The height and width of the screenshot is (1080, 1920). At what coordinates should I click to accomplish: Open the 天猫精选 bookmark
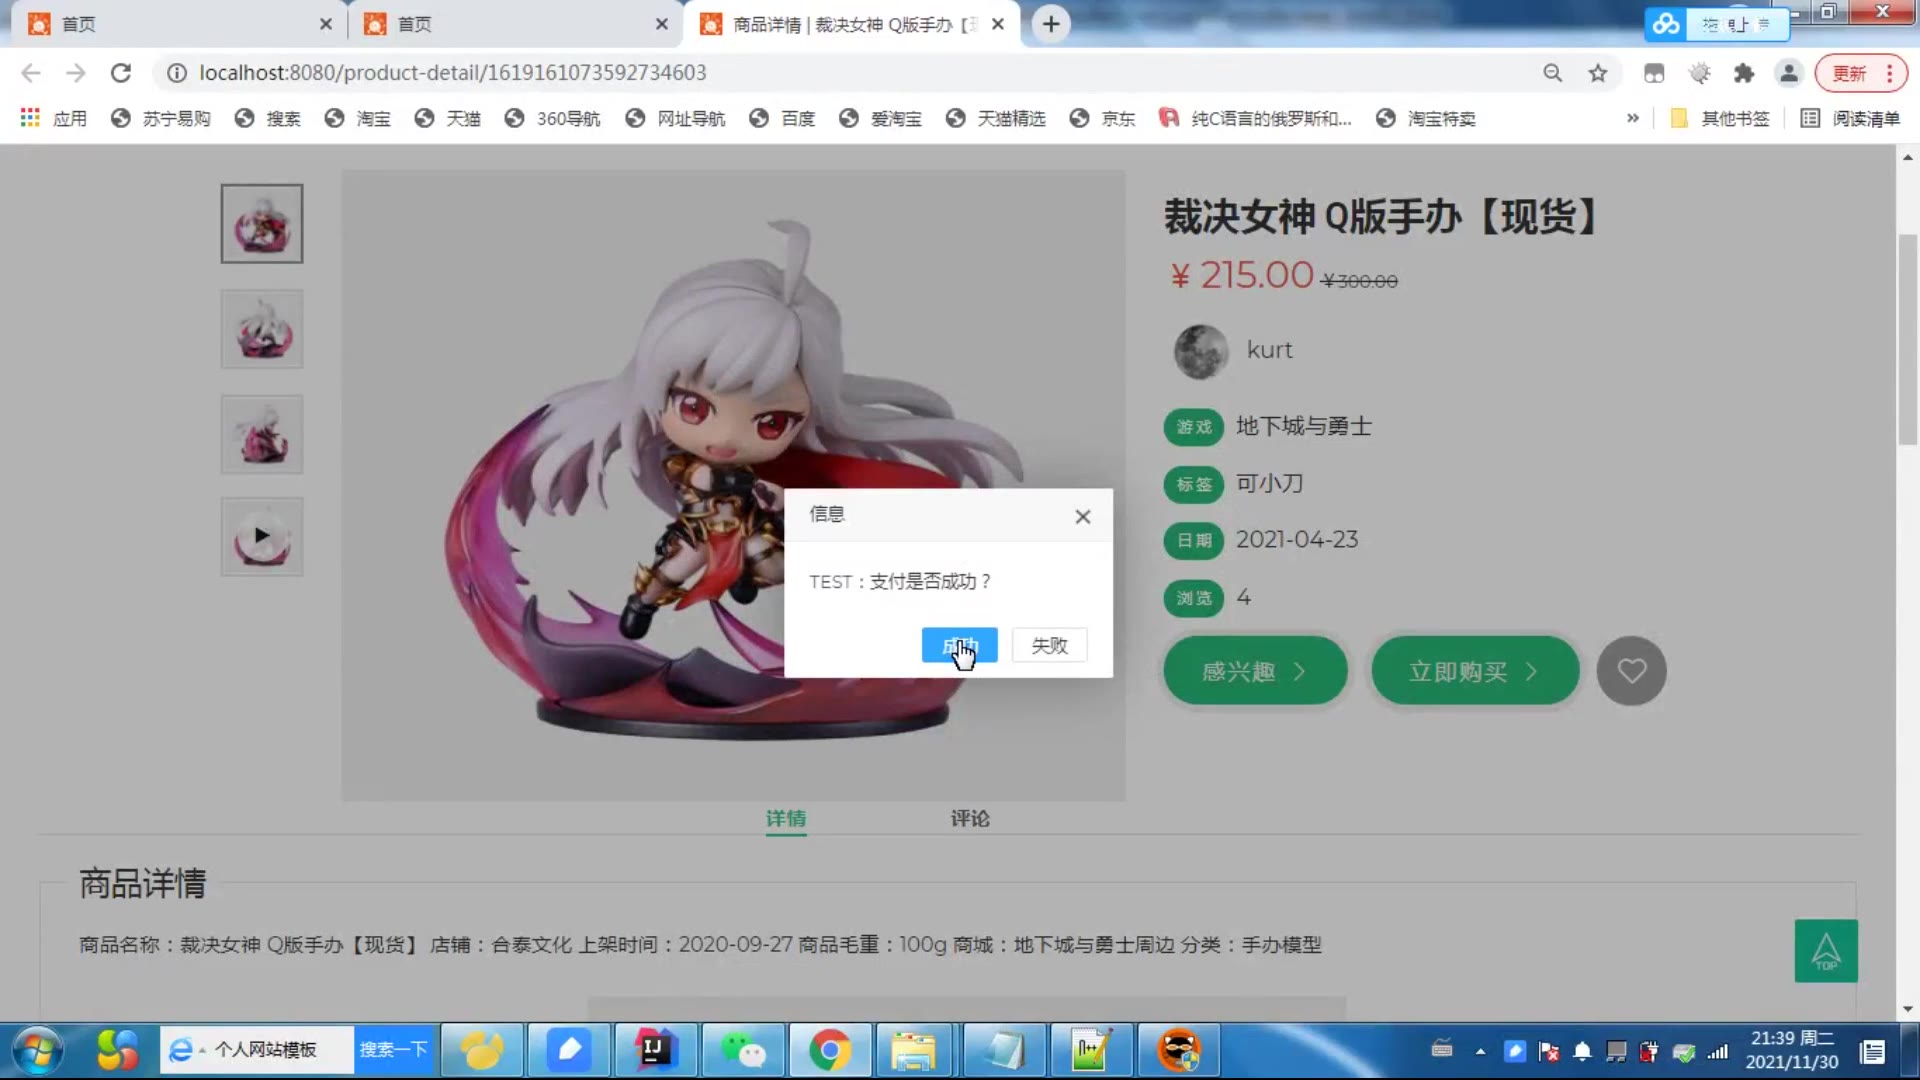(x=996, y=118)
